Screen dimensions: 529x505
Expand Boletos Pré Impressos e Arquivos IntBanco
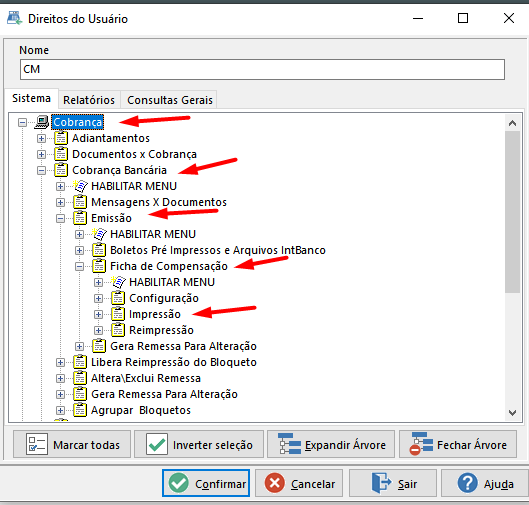pyautogui.click(x=80, y=250)
